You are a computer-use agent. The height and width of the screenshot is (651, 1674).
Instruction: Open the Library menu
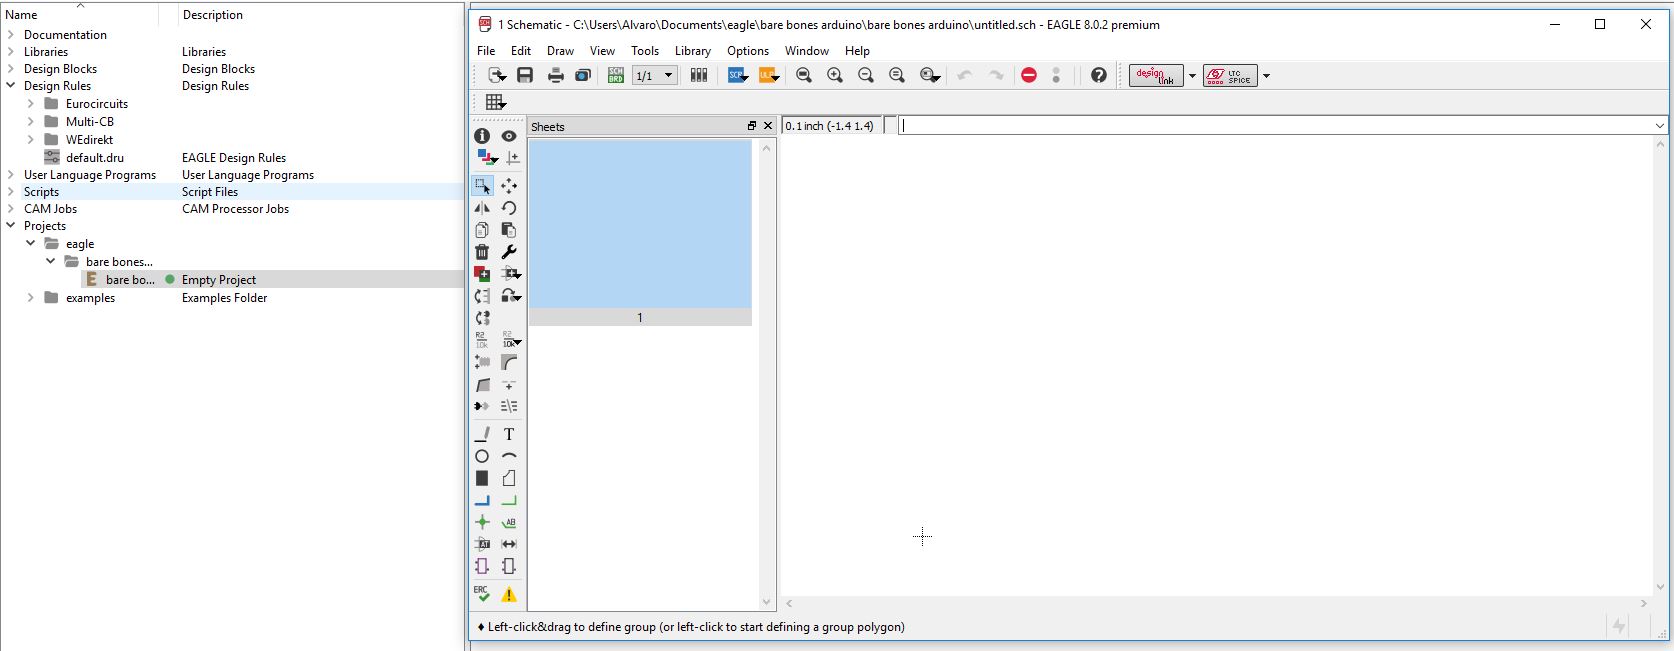coord(692,51)
